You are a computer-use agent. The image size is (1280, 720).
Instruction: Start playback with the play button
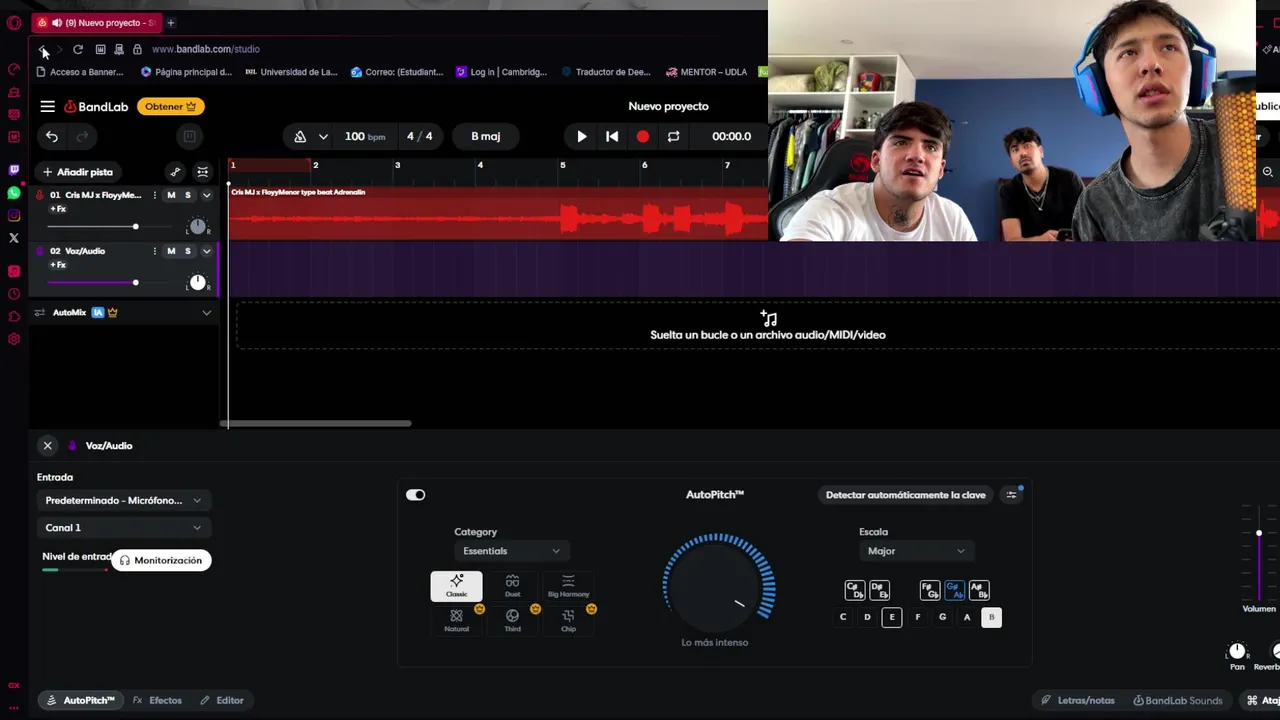[582, 136]
